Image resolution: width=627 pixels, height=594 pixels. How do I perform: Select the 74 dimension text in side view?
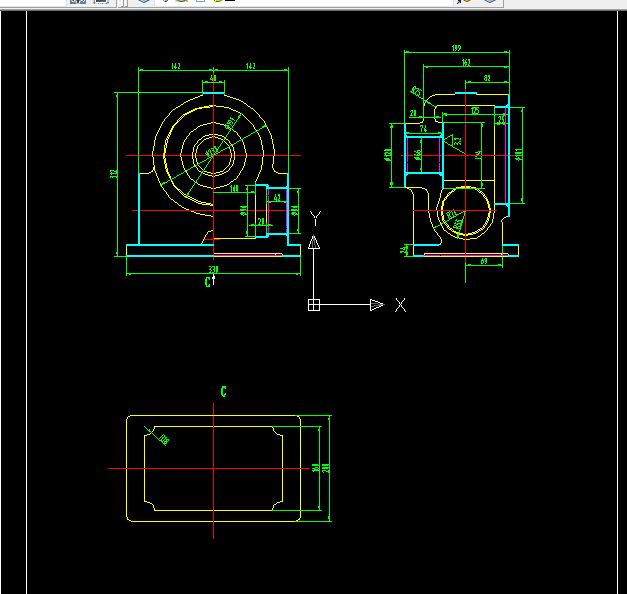pyautogui.click(x=423, y=128)
